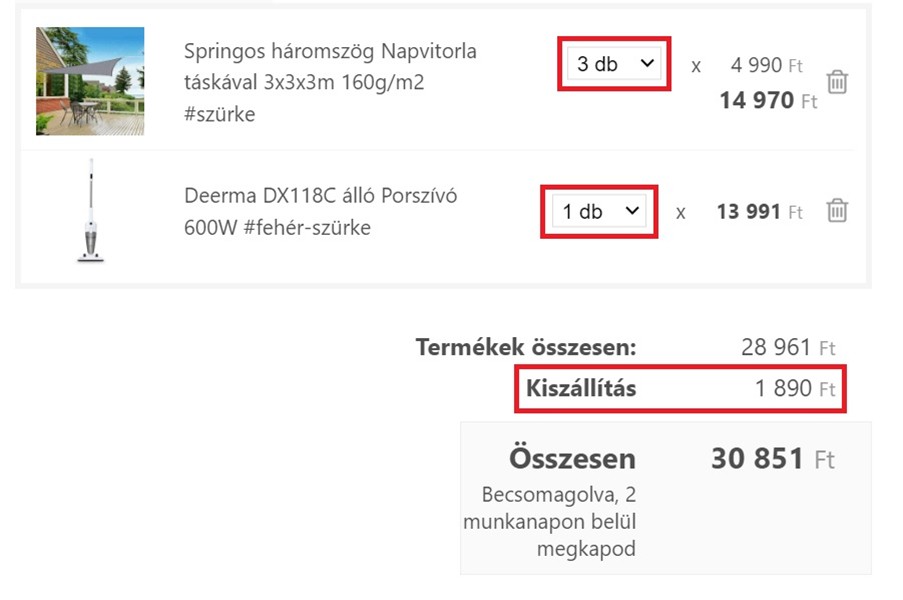Image resolution: width=903 pixels, height=600 pixels.
Task: Remove Deerma DX118C vacuum using trash icon
Action: [837, 211]
